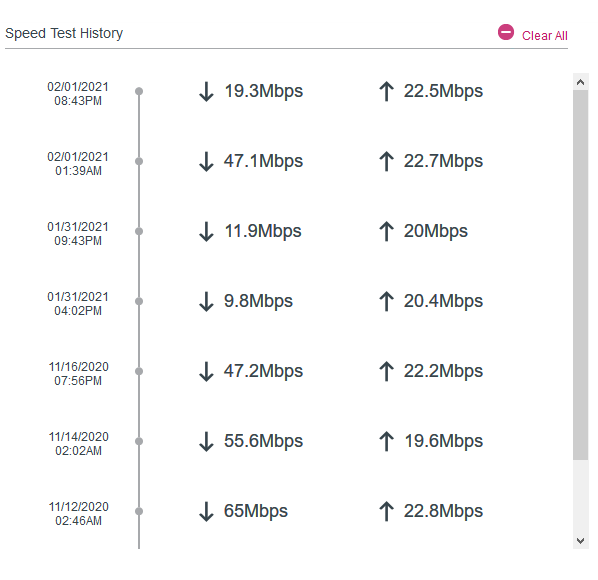Screen dimensions: 598x580
Task: Click the download arrow beside 9.8Mbps
Action: click(206, 302)
